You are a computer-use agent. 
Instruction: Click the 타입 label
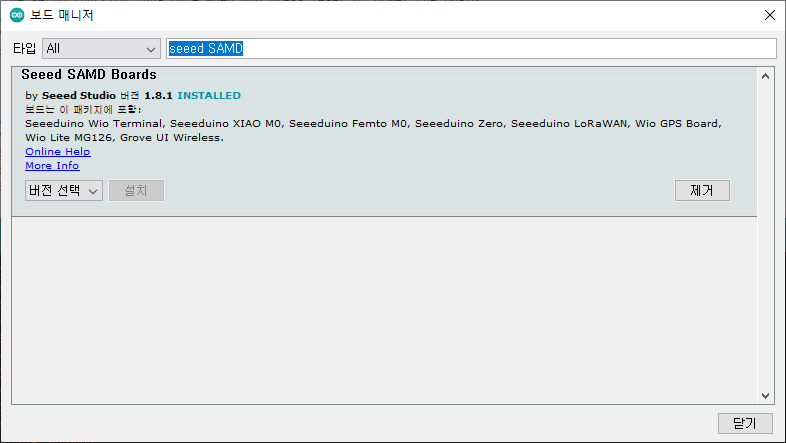(25, 49)
